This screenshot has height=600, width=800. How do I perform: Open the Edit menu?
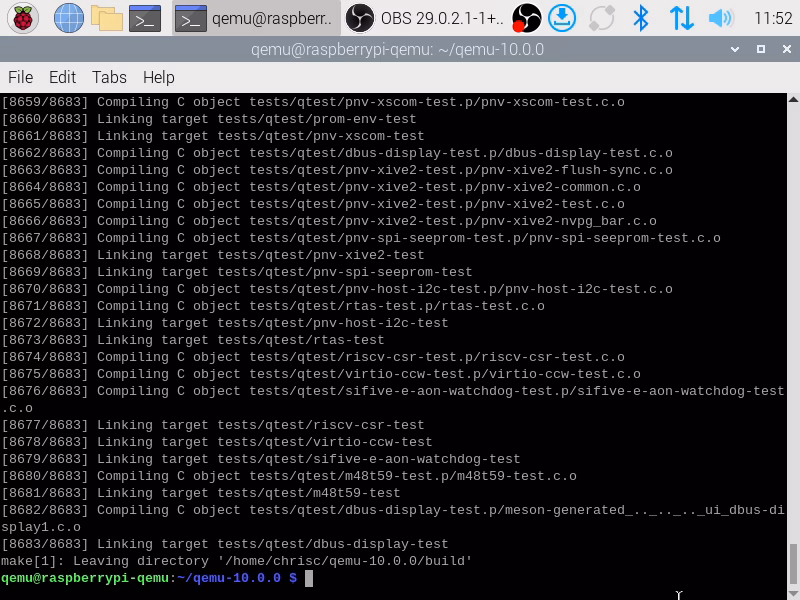62,77
